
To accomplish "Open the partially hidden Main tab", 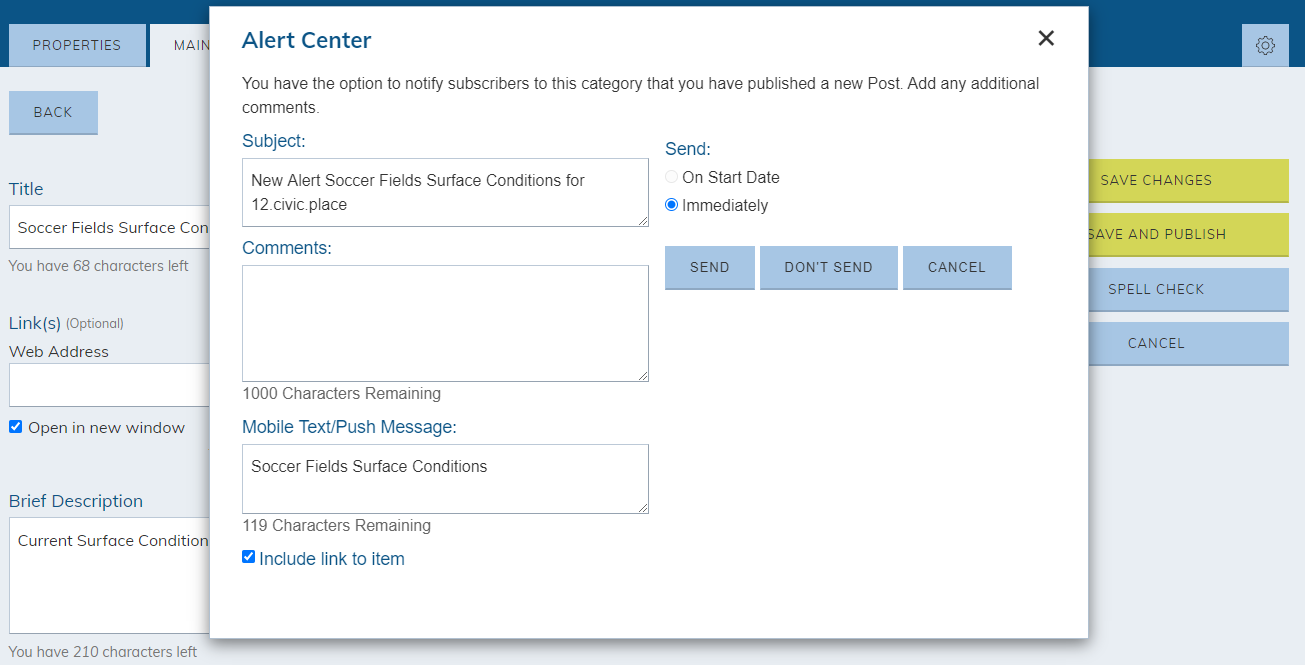I will coord(180,45).
